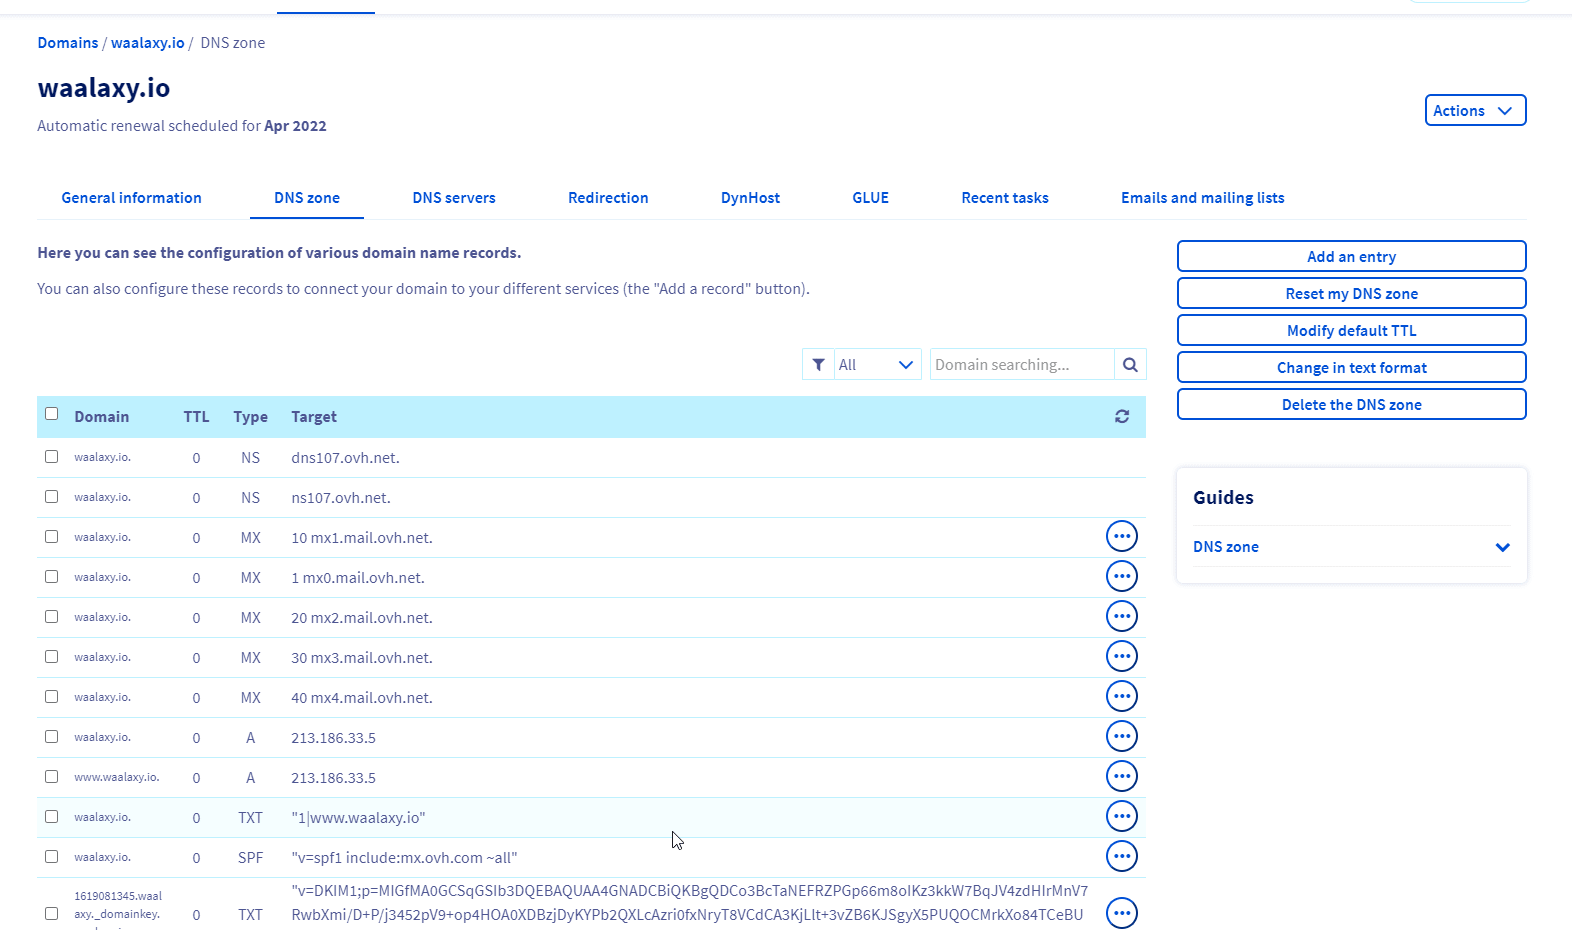
Task: Open more options for 20 mx2.mail.ovh.net record
Action: [1122, 616]
